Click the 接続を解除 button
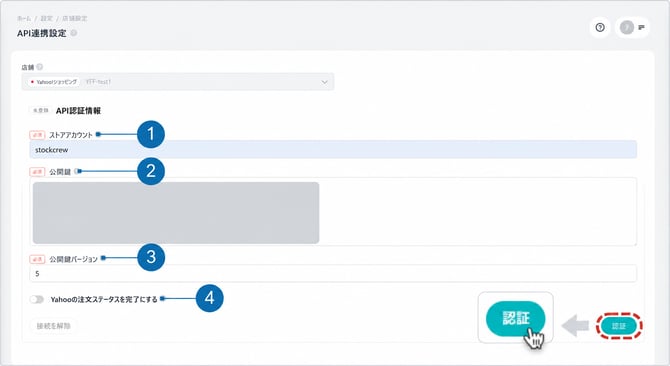This screenshot has height=366, width=670. [x=53, y=326]
